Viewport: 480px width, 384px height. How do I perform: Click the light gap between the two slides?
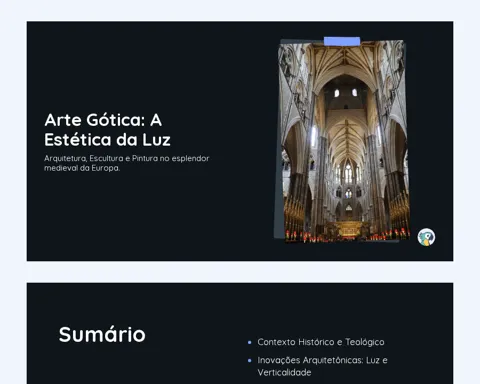[x=240, y=272]
